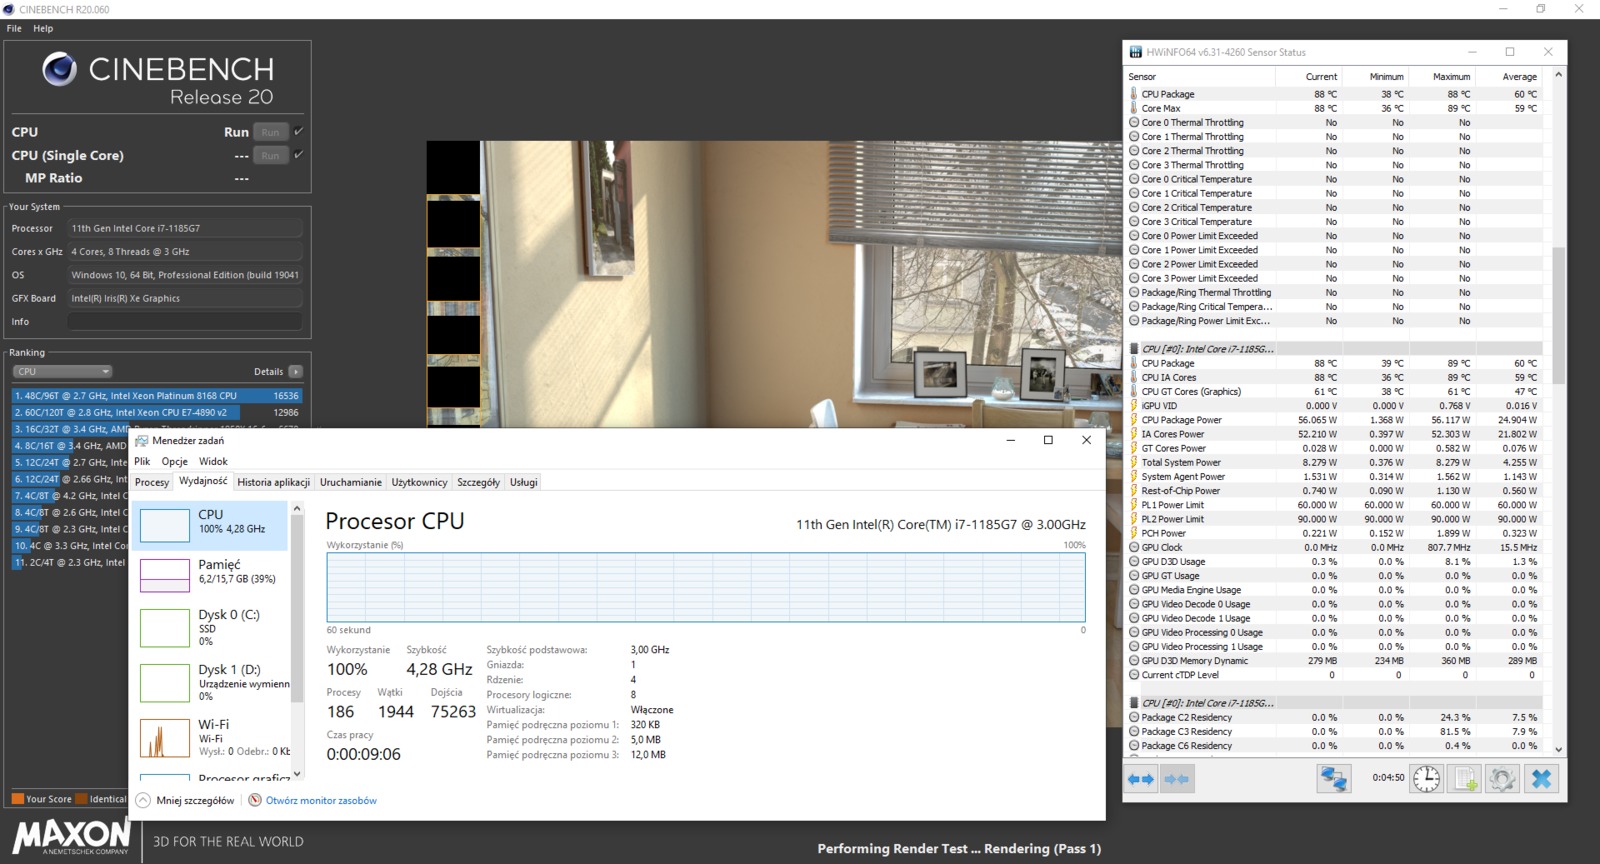Click CPU Package thermometer icon in HWiNFO

(x=1134, y=94)
